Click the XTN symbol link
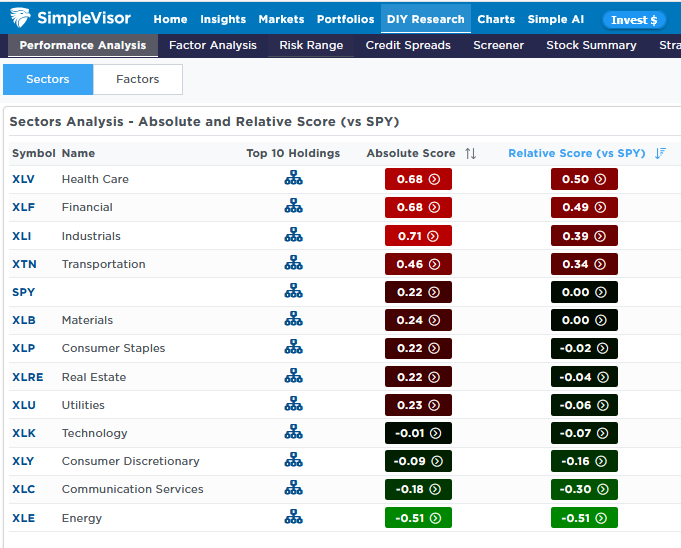Image resolution: width=681 pixels, height=548 pixels. point(24,264)
